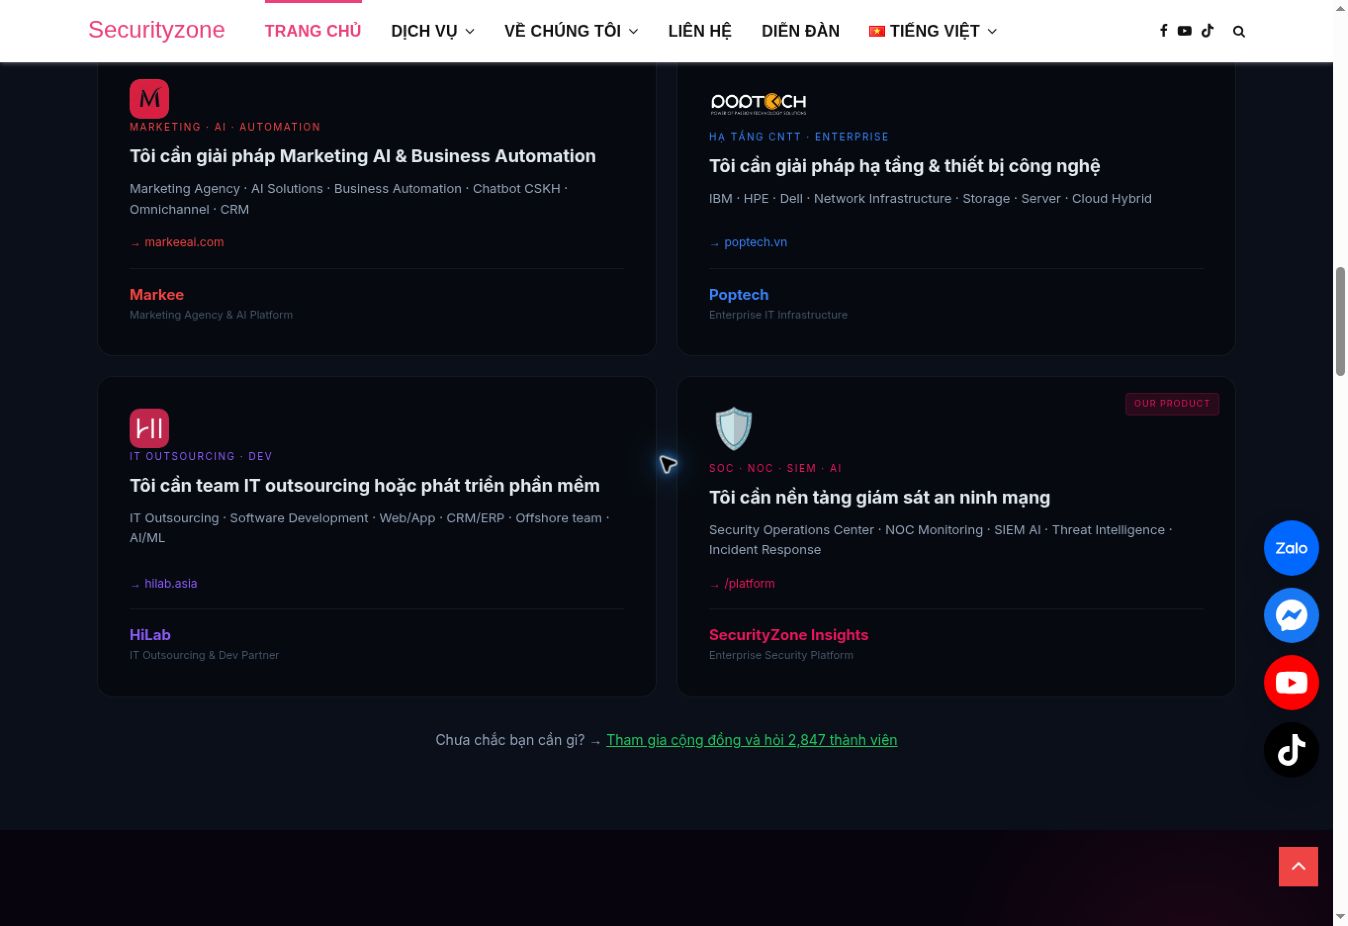Click the Vietnam flag icon

pyautogui.click(x=877, y=31)
